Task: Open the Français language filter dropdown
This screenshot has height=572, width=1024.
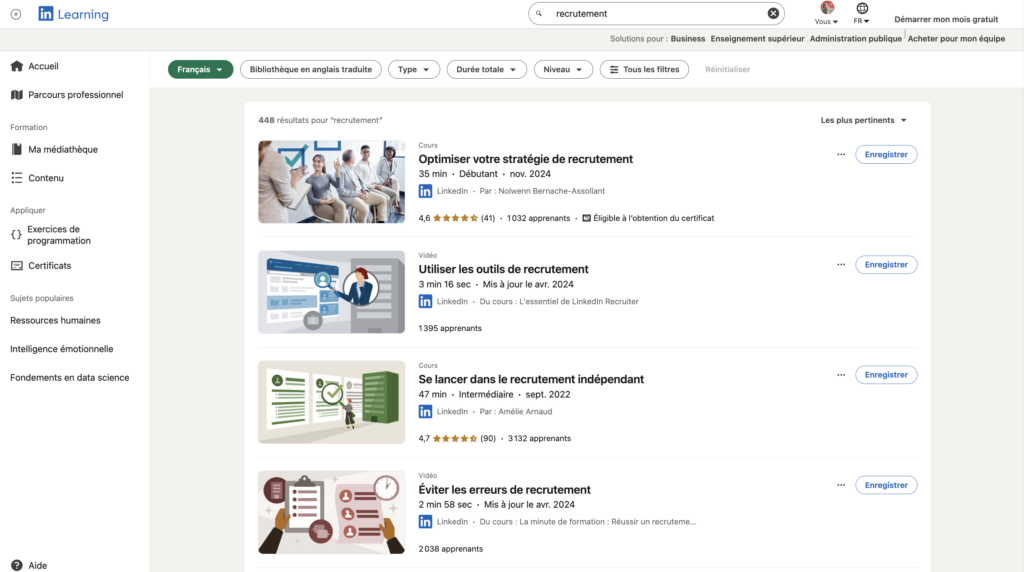Action: coord(200,69)
